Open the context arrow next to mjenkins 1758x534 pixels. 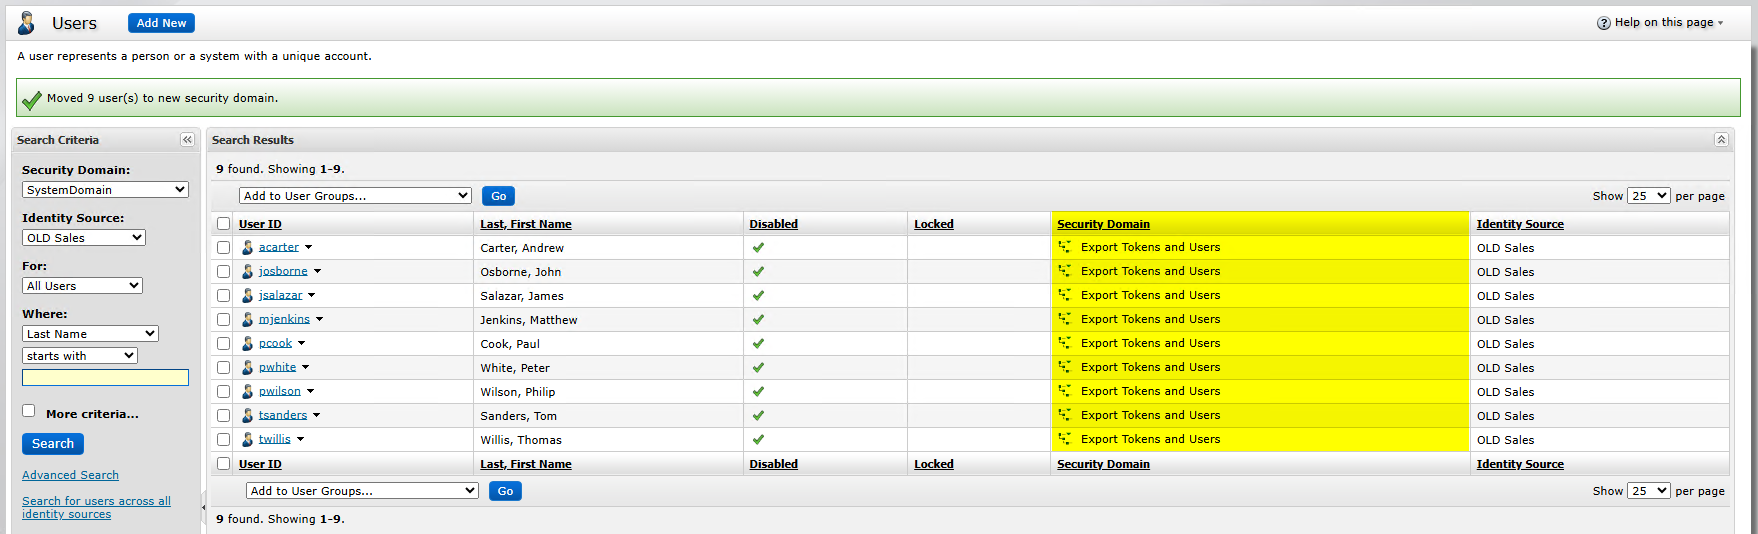tap(319, 320)
